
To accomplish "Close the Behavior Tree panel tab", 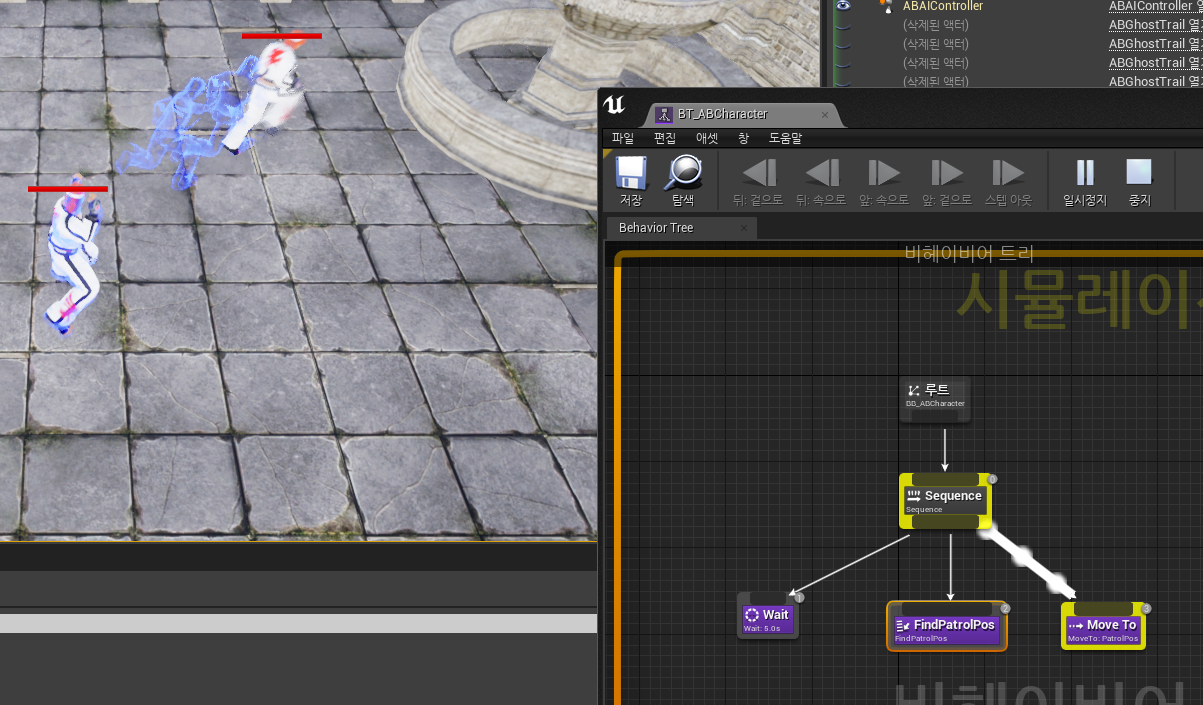I will tap(744, 228).
